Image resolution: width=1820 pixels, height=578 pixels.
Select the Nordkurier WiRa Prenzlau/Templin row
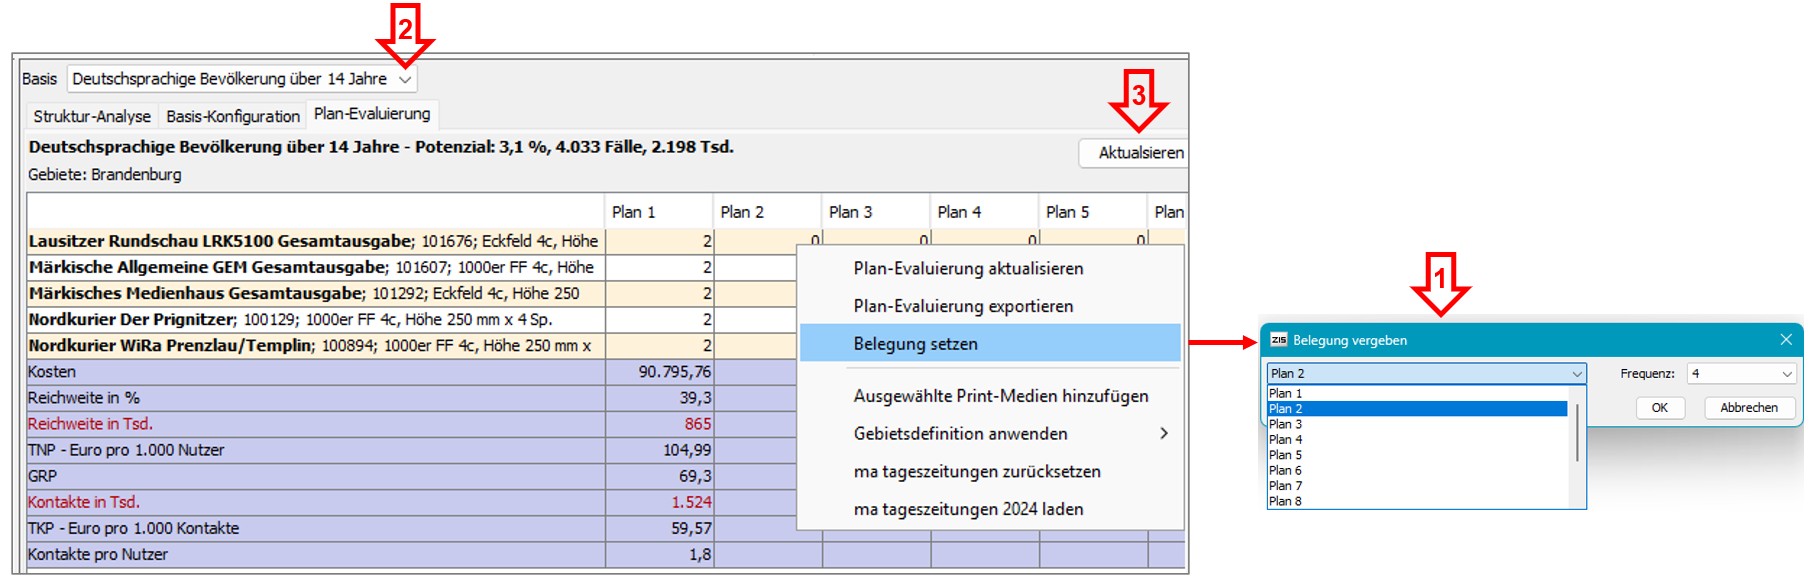[x=316, y=345]
